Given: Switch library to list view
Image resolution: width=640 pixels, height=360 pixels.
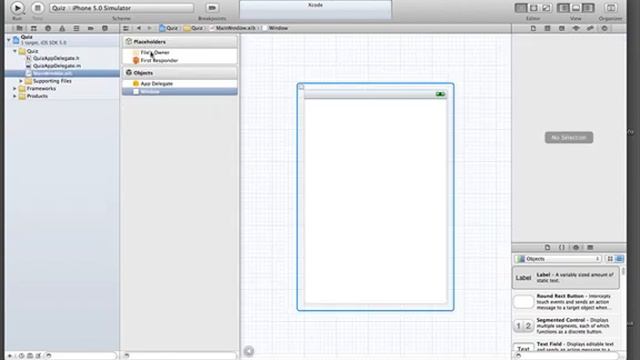Looking at the screenshot, I should pos(619,259).
